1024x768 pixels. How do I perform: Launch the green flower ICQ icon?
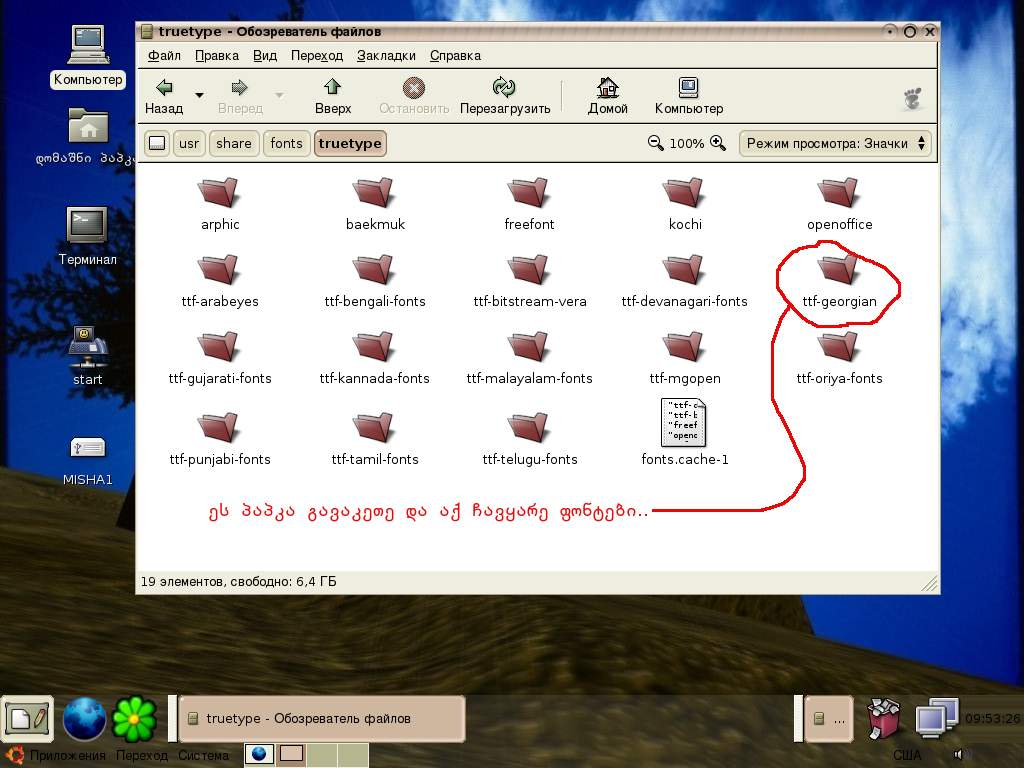[x=134, y=719]
